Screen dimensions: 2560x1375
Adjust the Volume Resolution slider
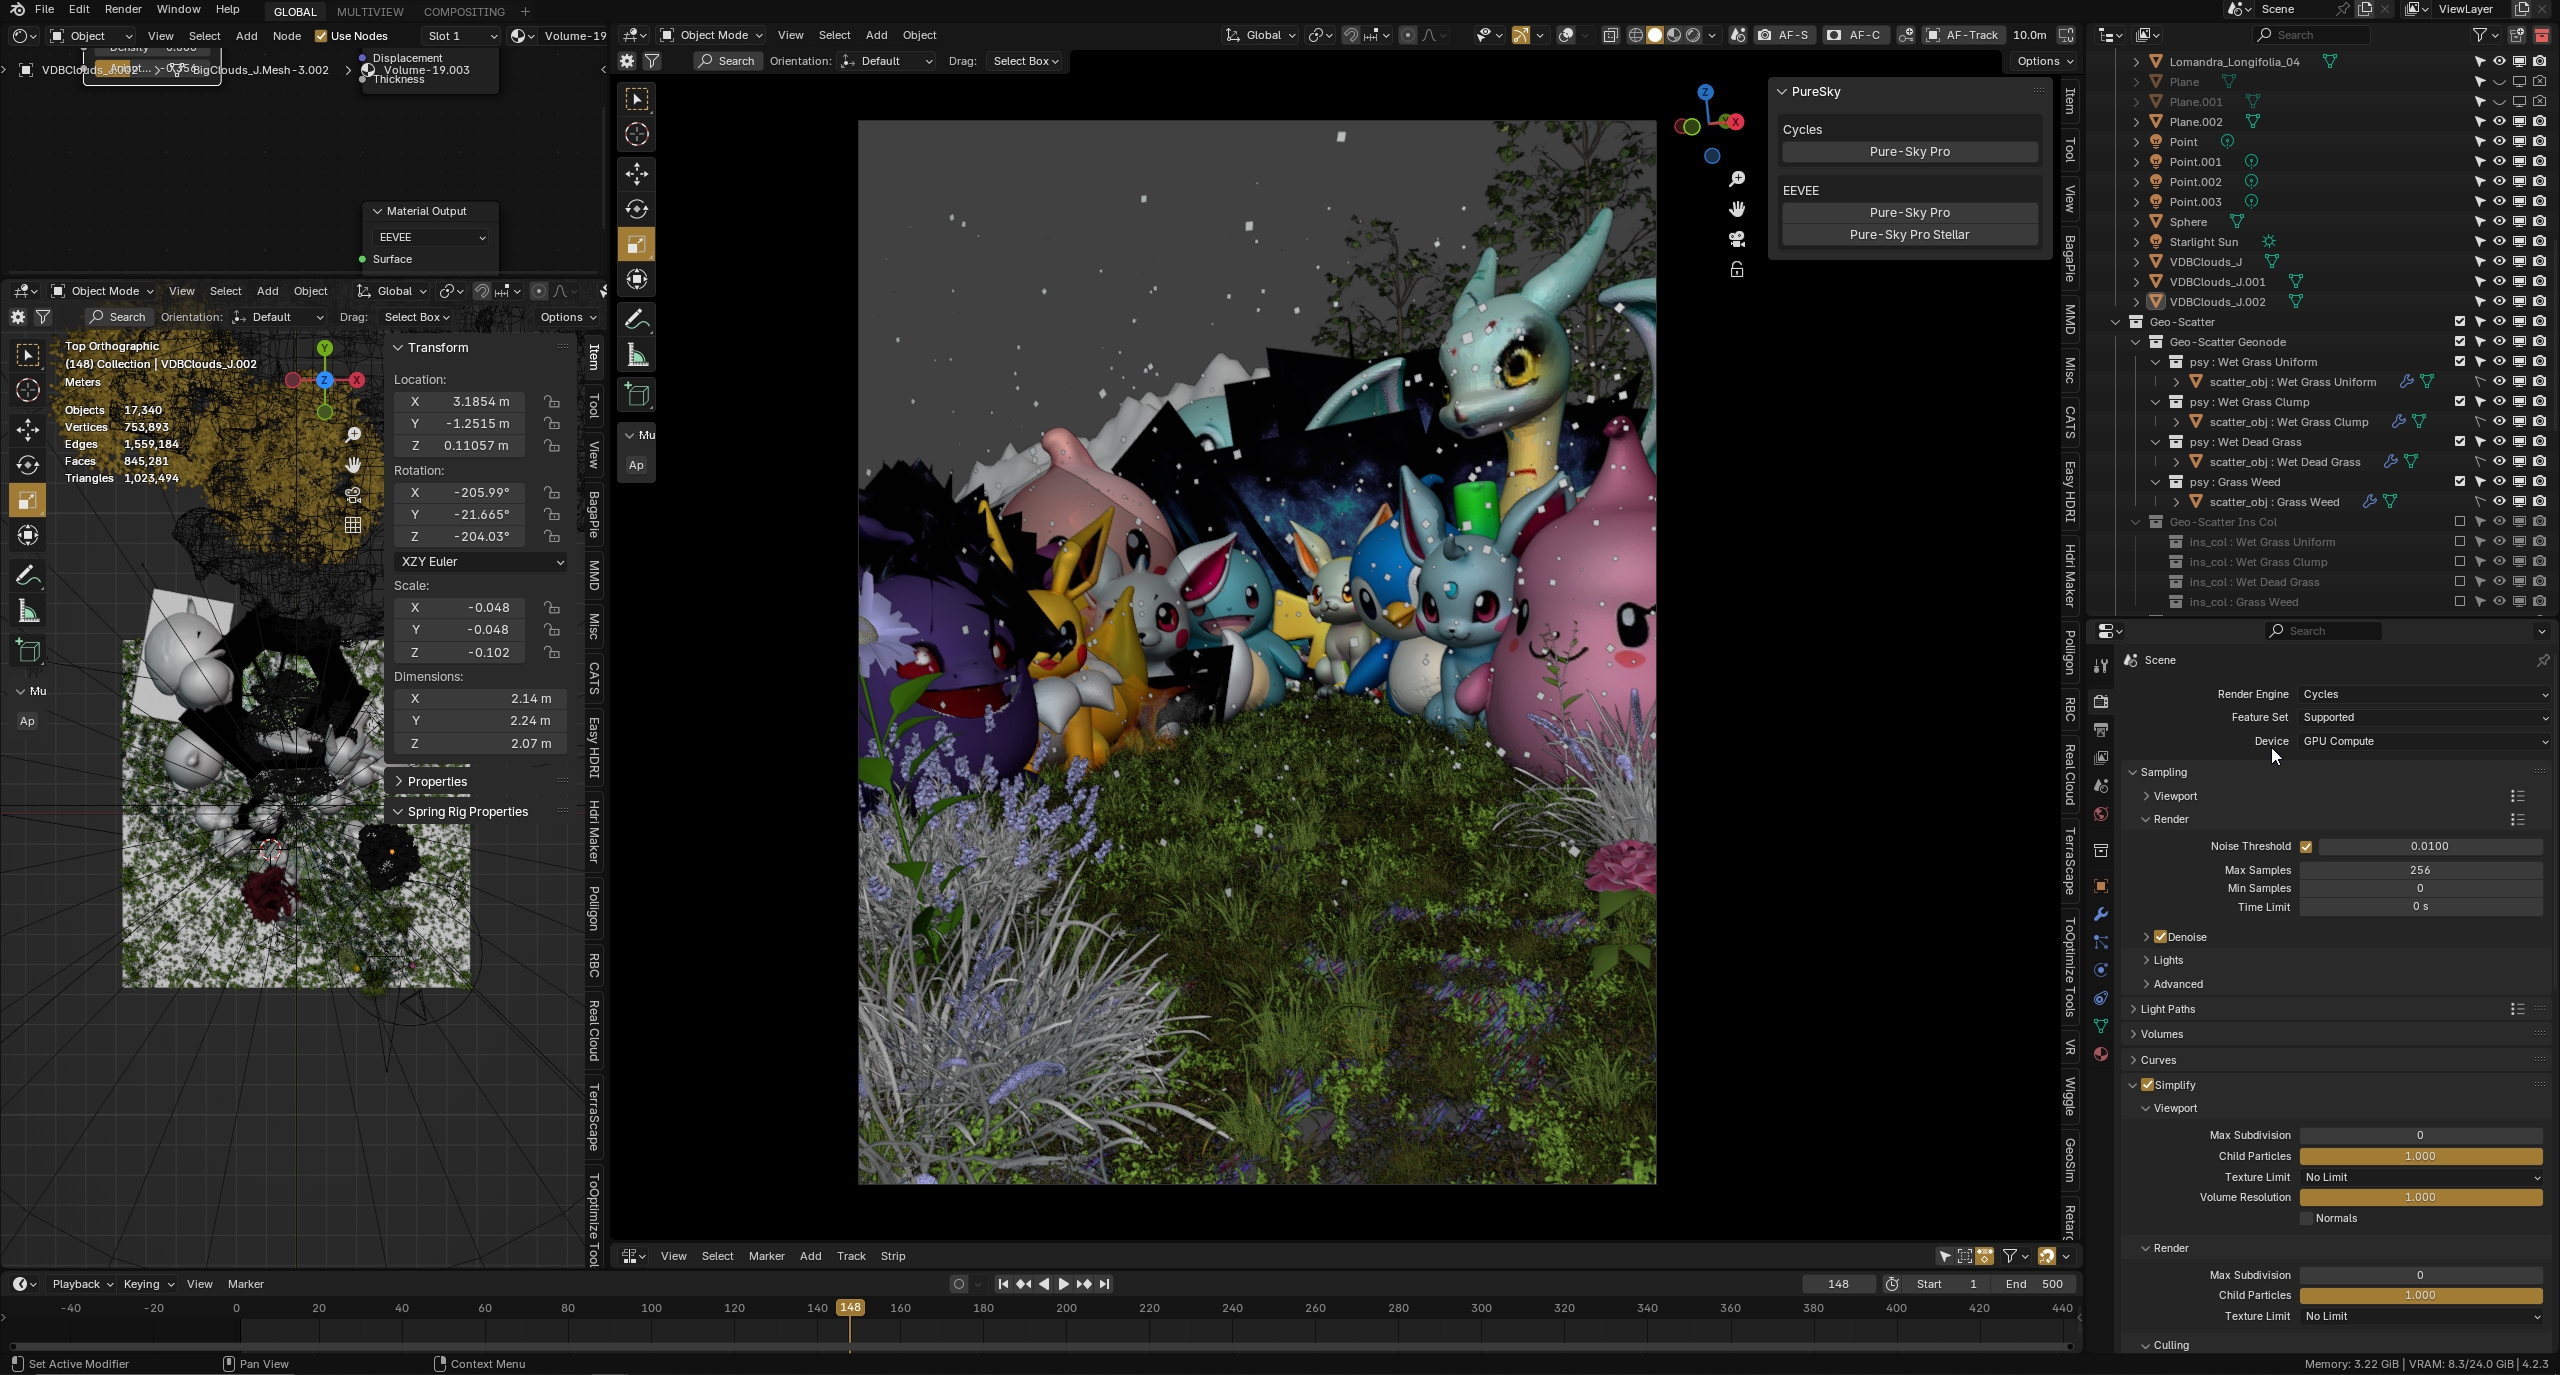coord(2420,1197)
